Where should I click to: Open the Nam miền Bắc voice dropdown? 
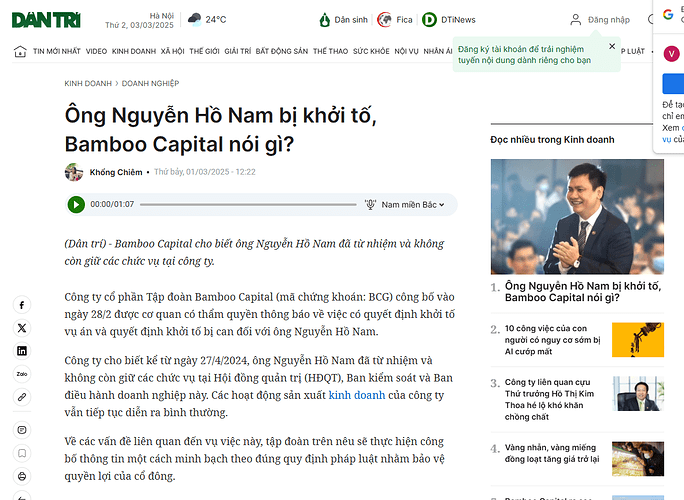click(413, 205)
